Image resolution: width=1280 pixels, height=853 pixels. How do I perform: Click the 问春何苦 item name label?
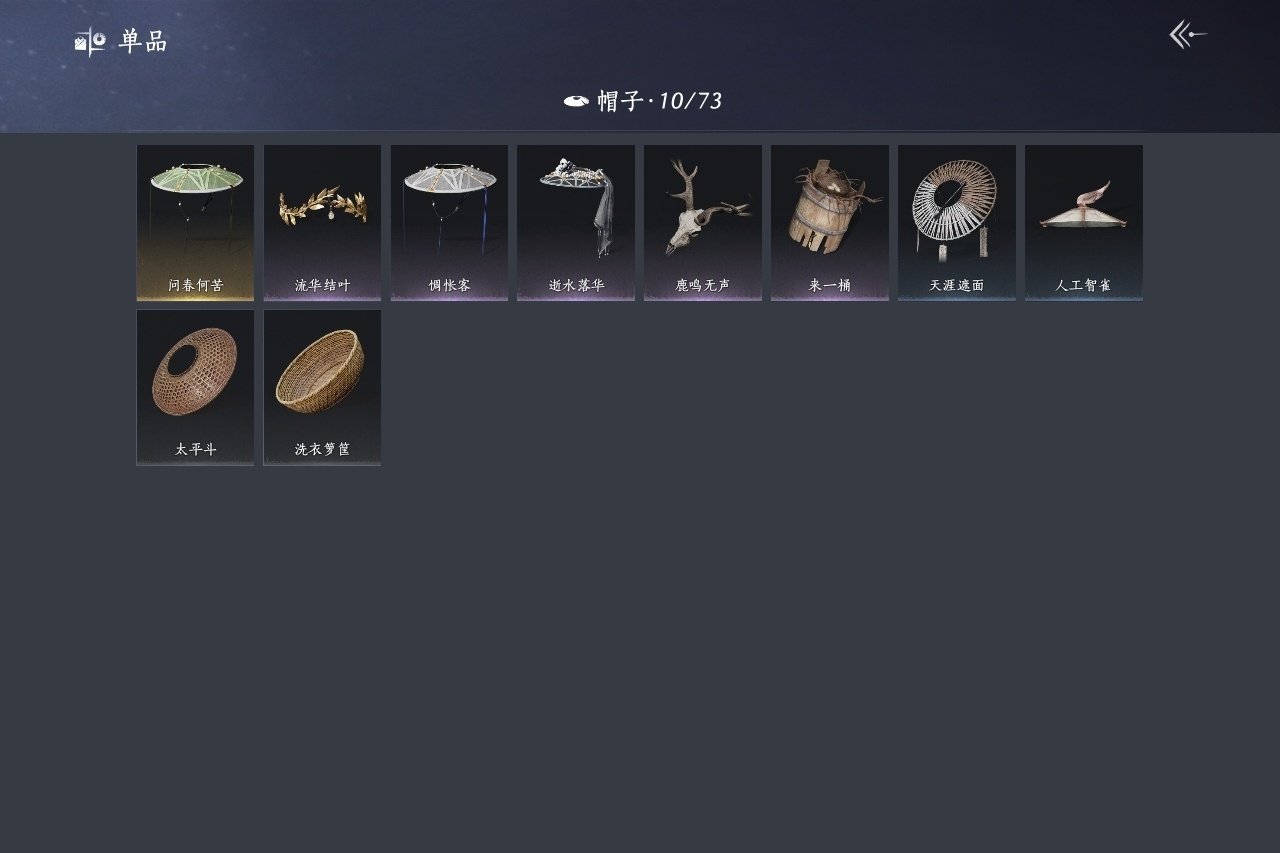195,286
